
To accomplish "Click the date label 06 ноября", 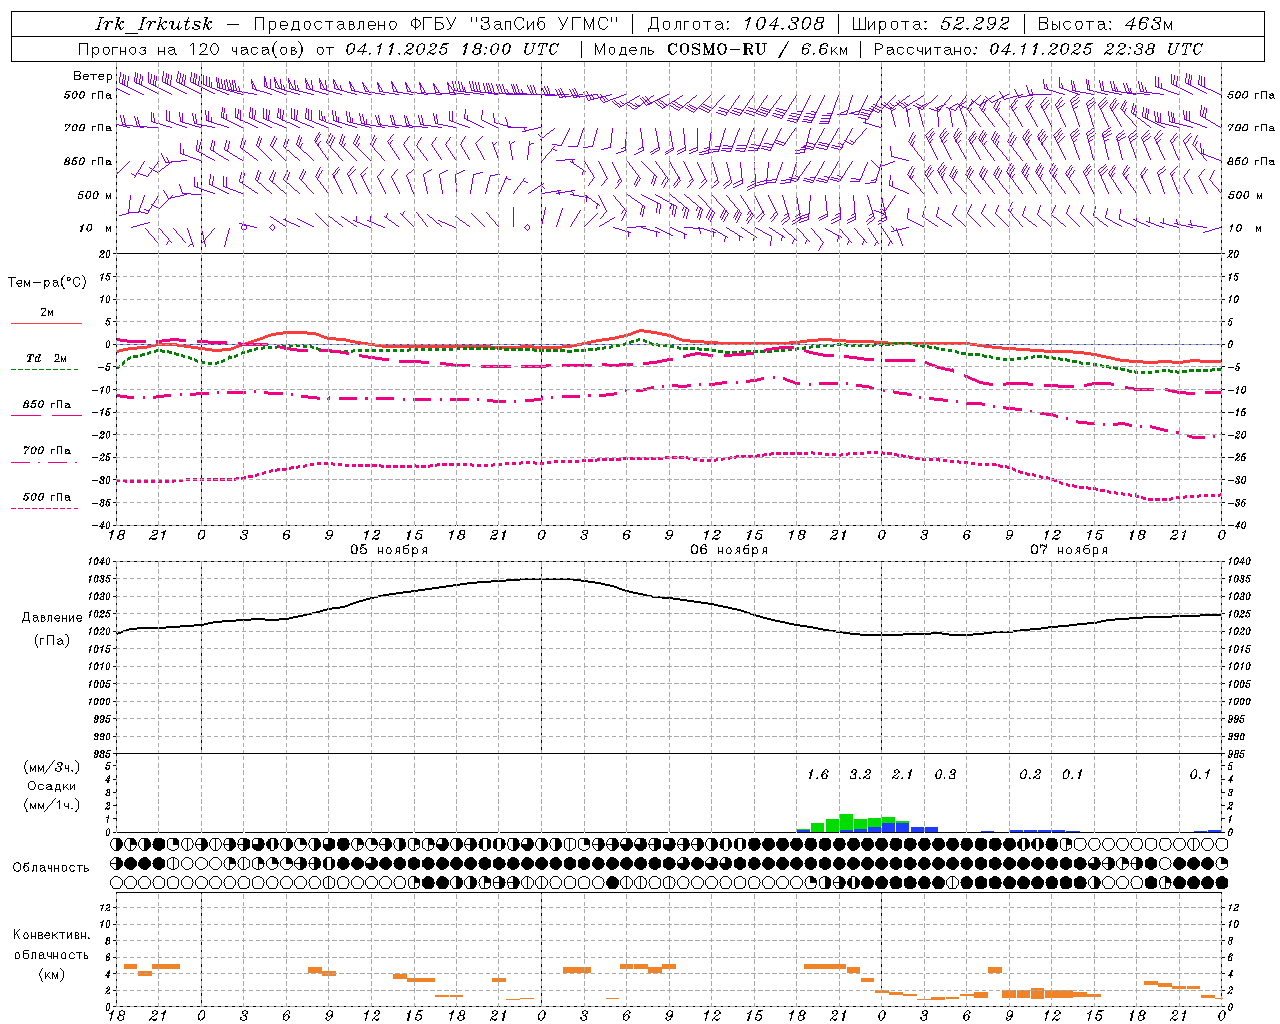I will pos(729,550).
